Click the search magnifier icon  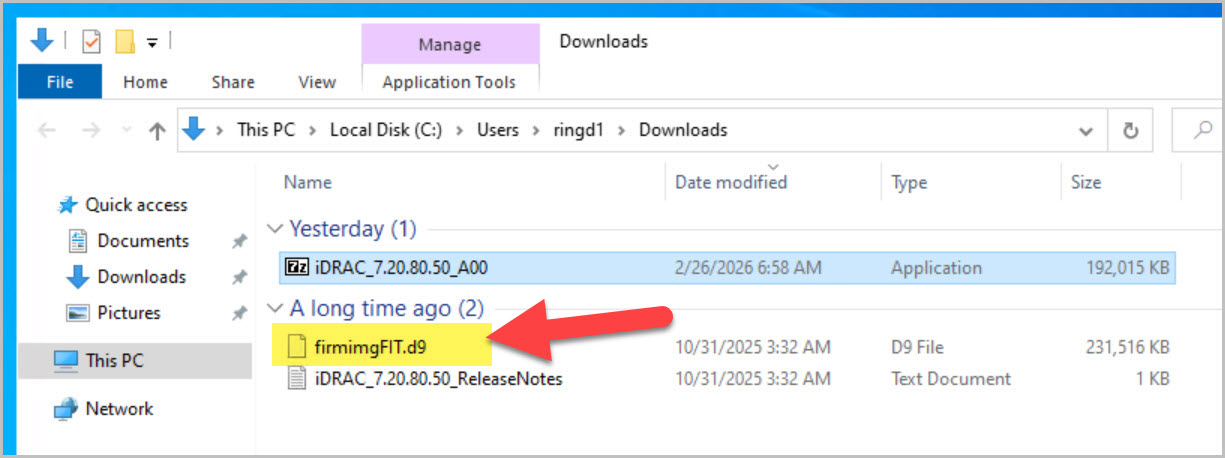coord(1203,130)
